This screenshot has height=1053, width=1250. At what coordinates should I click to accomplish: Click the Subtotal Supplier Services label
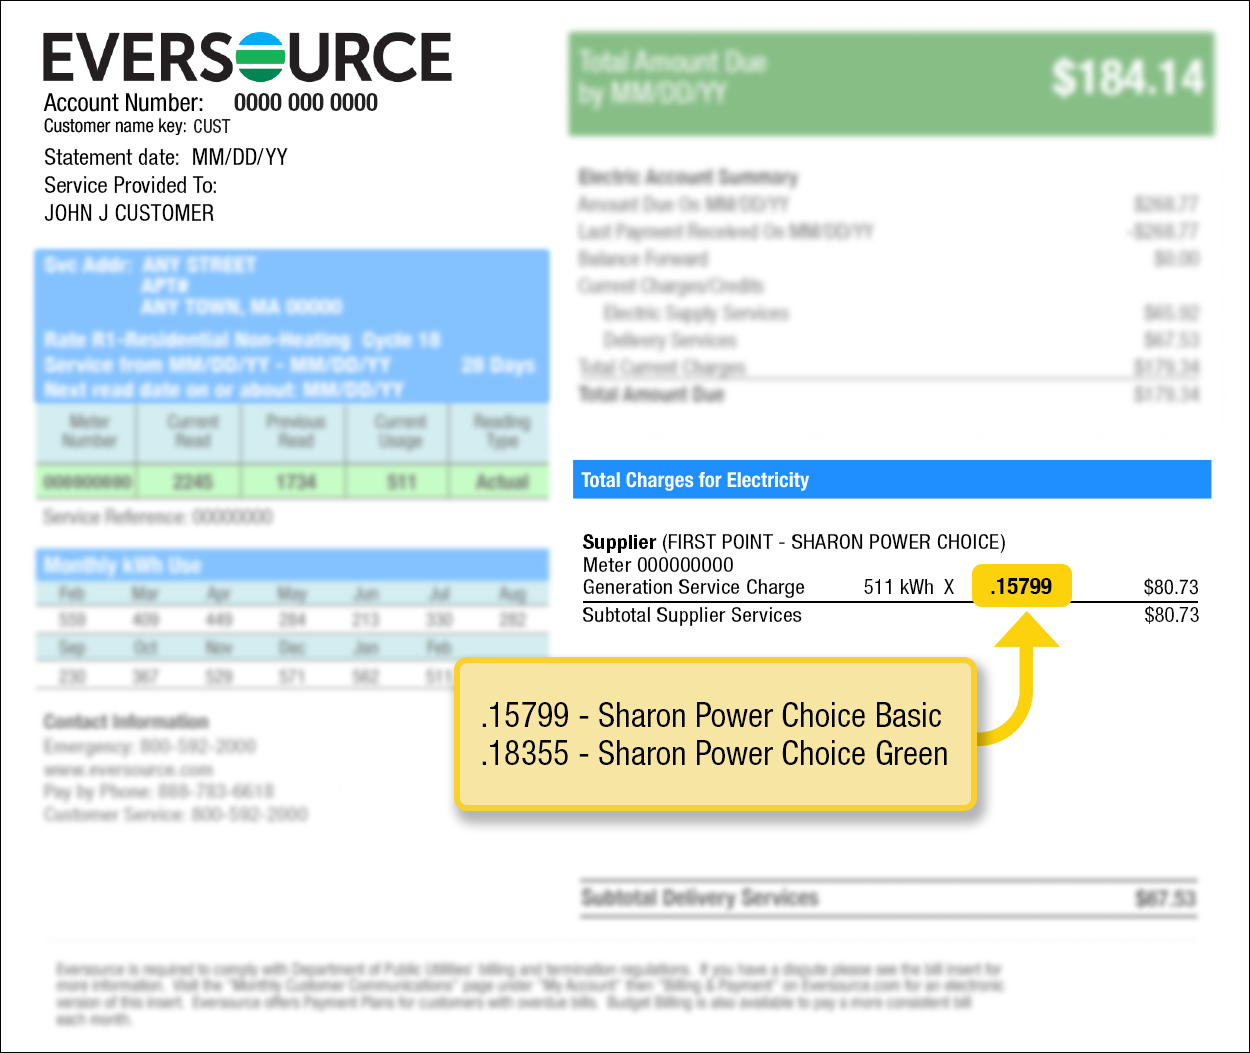(692, 615)
